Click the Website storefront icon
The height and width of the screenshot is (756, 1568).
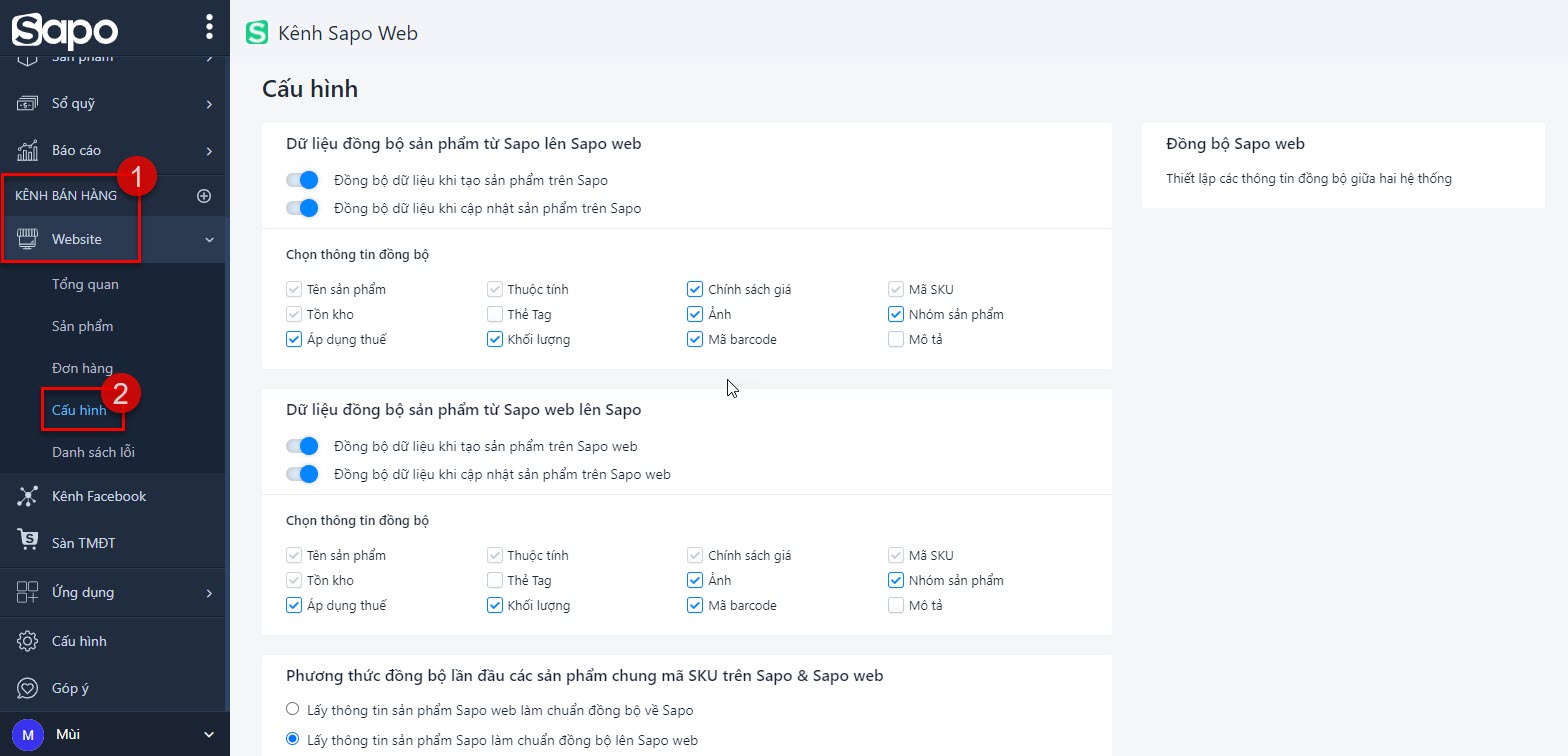(28, 239)
